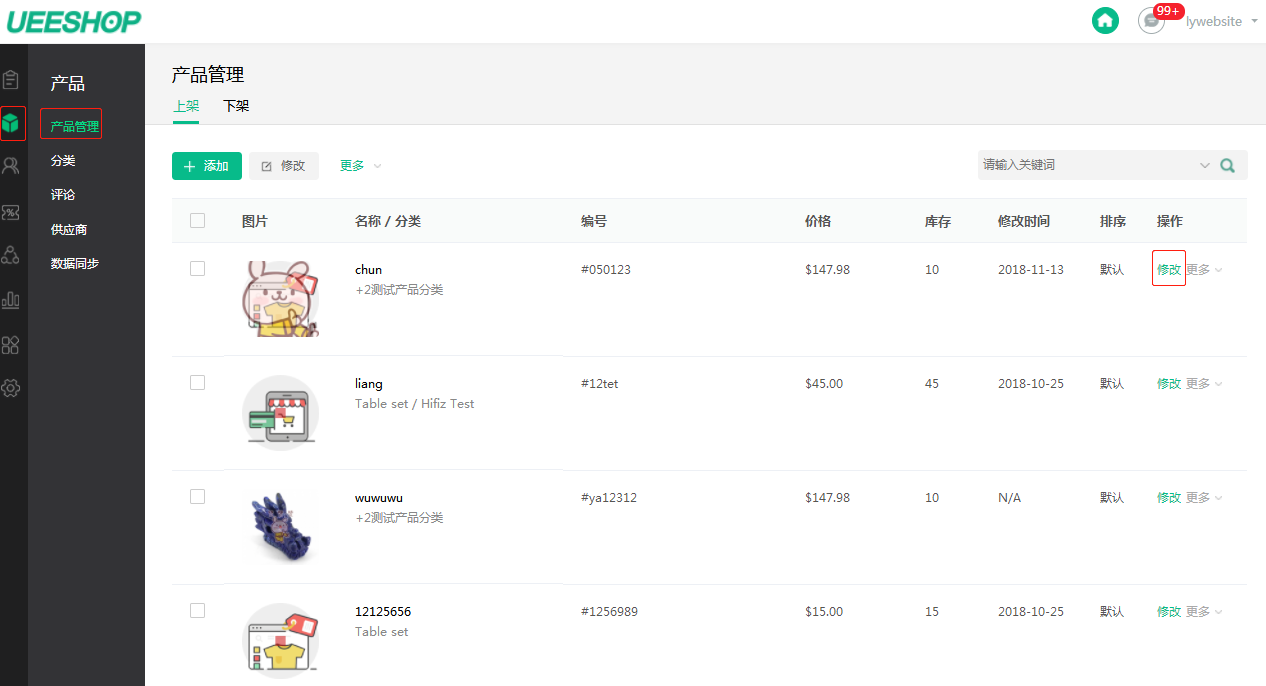Image resolution: width=1266 pixels, height=686 pixels.
Task: Click 修改 link for product wuwuwu
Action: (x=1168, y=498)
